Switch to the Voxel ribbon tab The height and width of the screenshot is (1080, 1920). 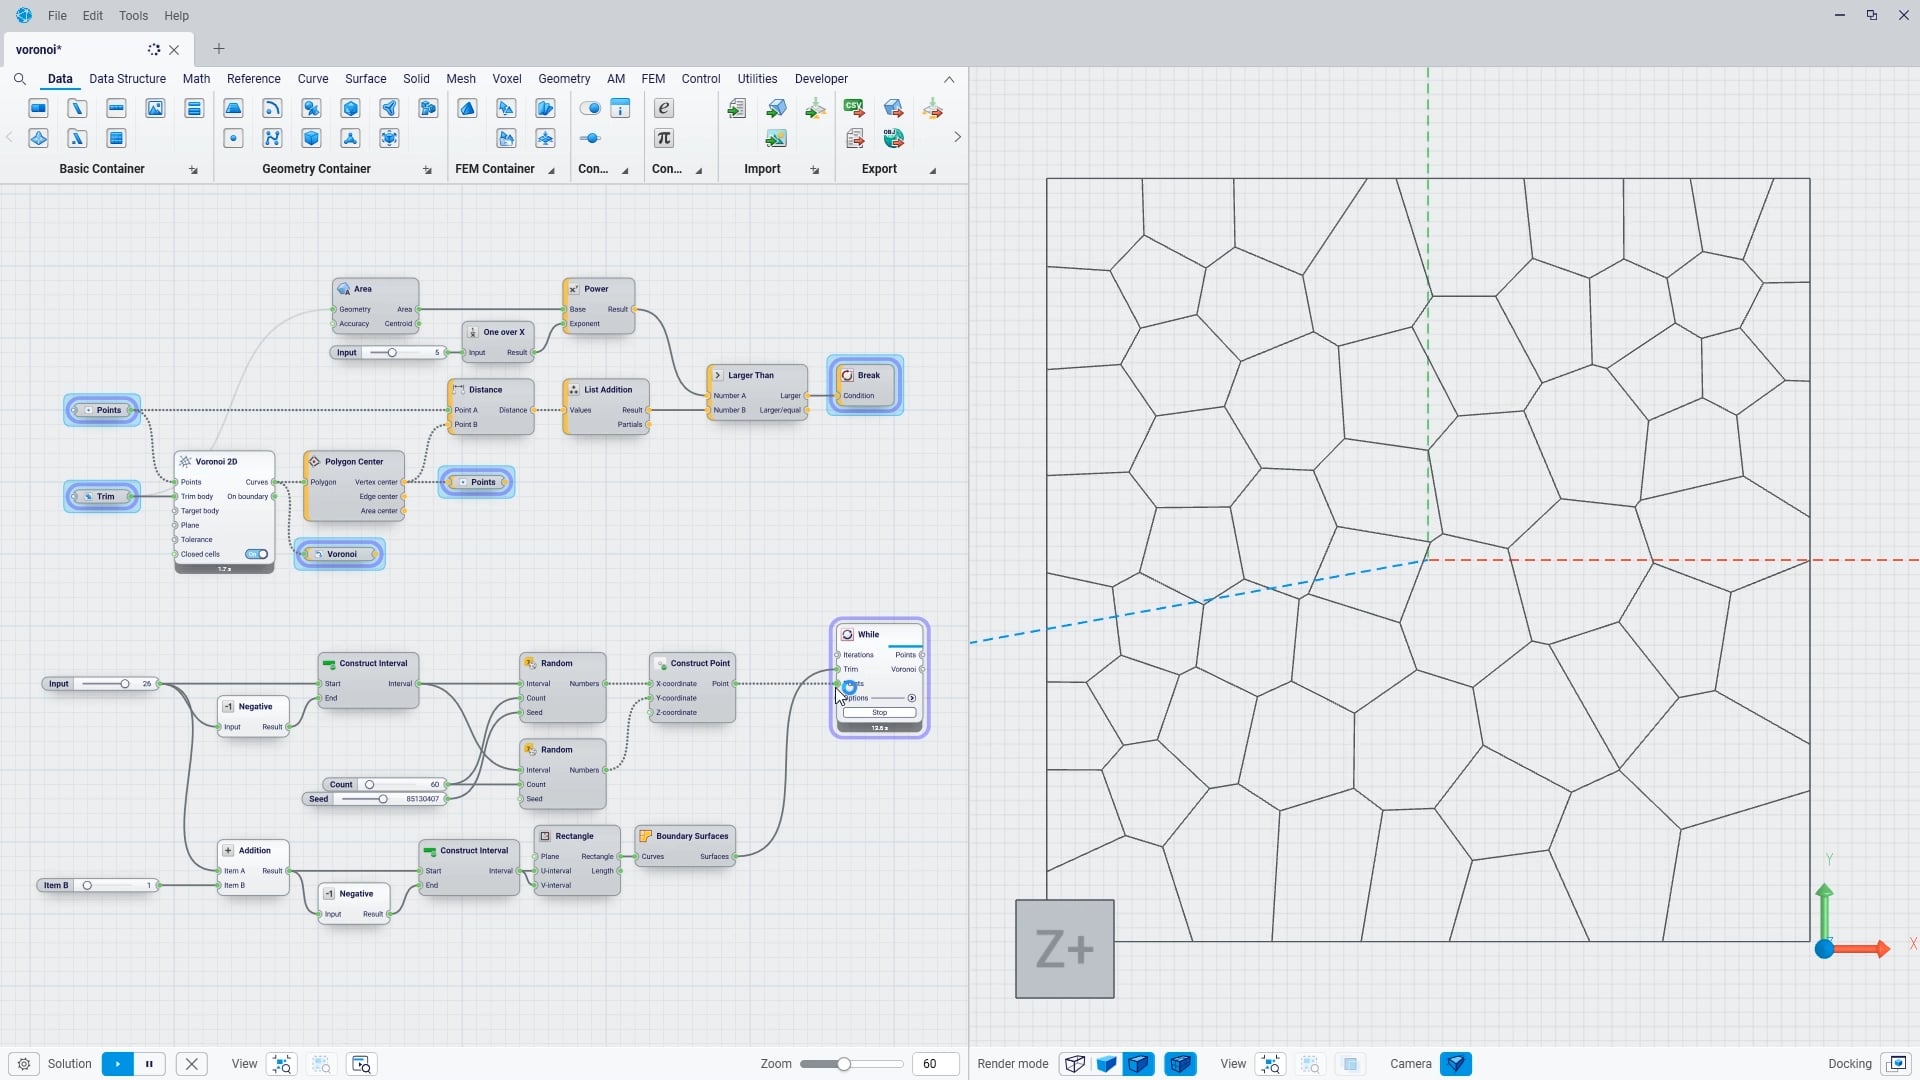pyautogui.click(x=507, y=79)
